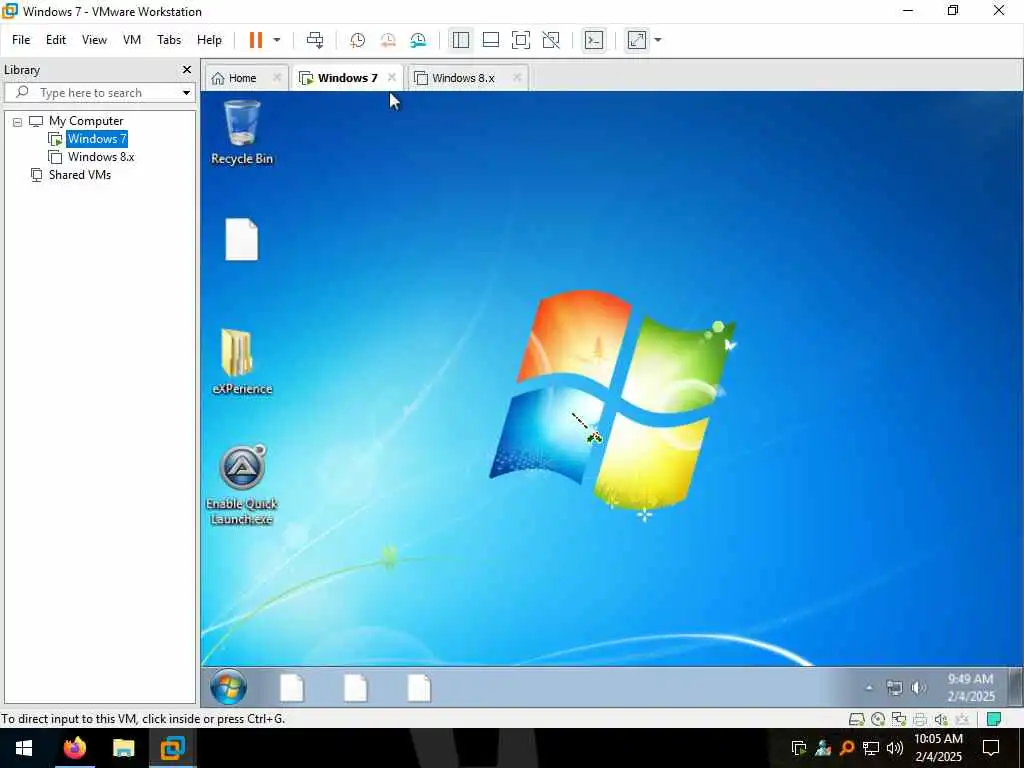This screenshot has height=768, width=1024.
Task: Collapse the My Computer tree node
Action: tap(18, 121)
